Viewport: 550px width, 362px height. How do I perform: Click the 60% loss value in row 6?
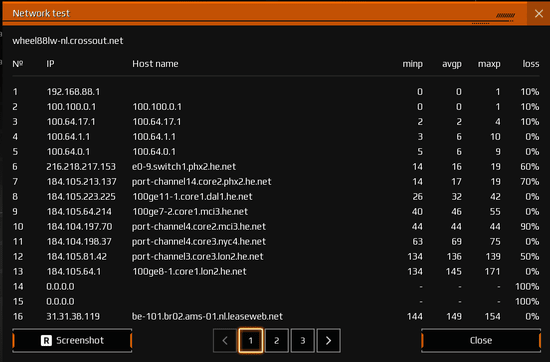pyautogui.click(x=530, y=167)
